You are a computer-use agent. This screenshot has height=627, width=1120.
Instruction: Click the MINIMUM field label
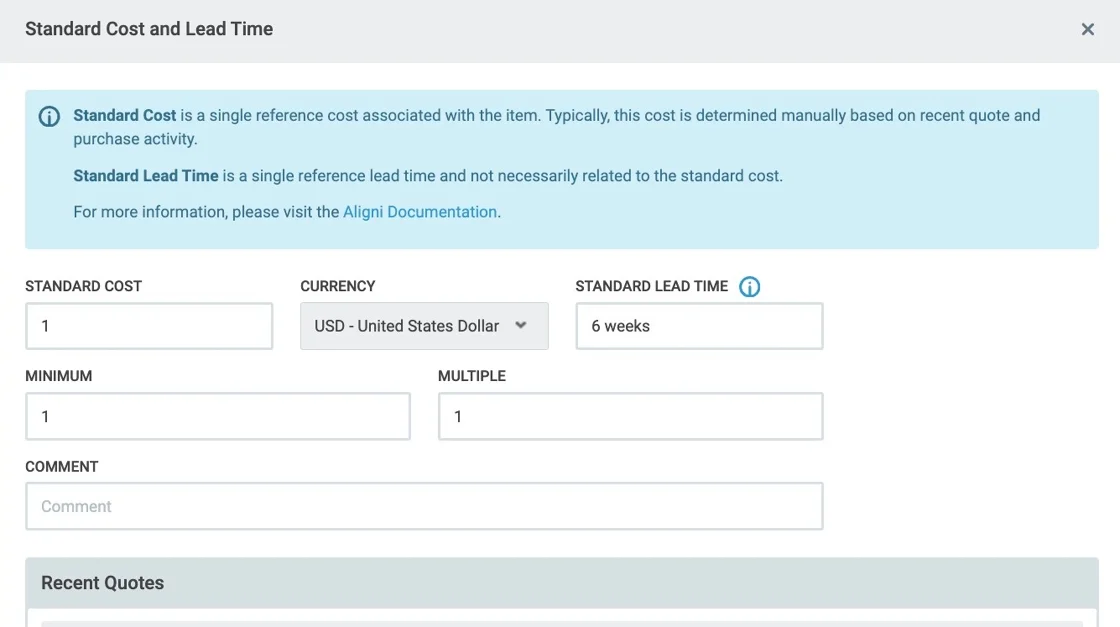58,376
